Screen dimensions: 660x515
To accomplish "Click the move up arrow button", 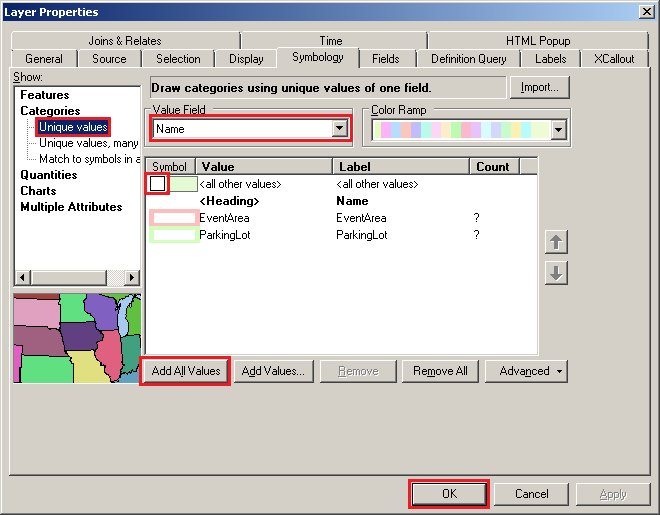I will pyautogui.click(x=557, y=242).
